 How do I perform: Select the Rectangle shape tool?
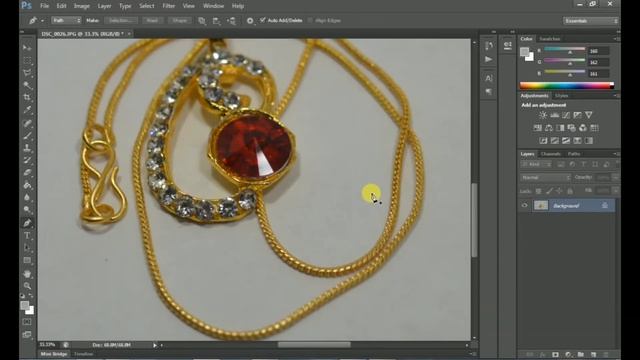coord(27,260)
